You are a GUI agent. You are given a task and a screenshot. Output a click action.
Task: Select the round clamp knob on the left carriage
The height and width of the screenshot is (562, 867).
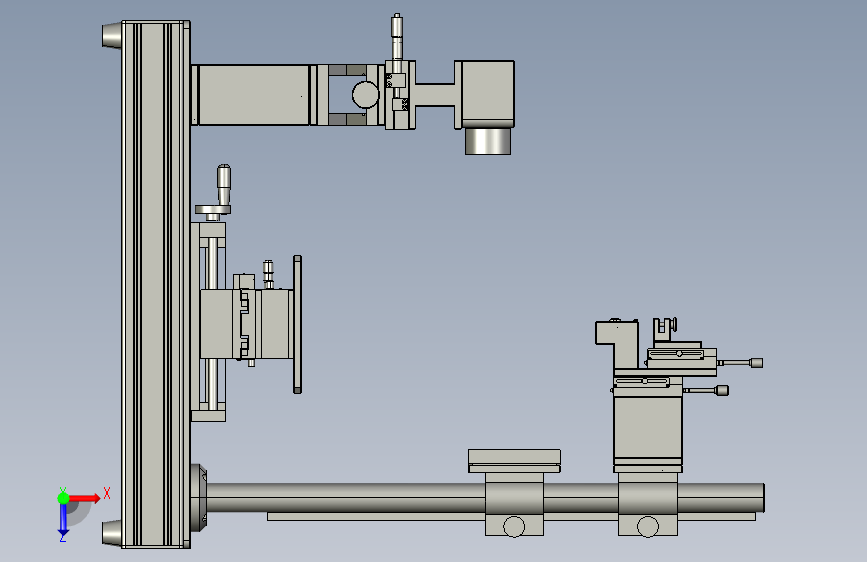pyautogui.click(x=514, y=527)
